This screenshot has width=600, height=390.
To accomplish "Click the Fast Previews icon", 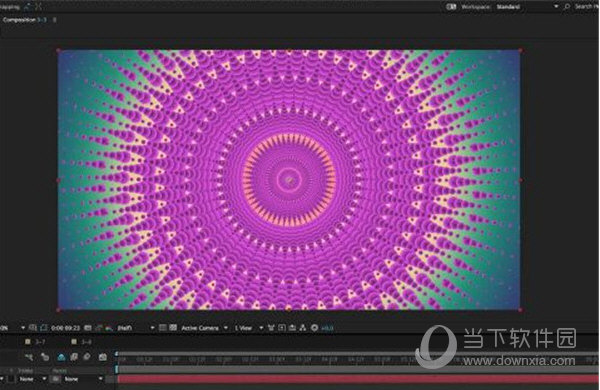I will pyautogui.click(x=282, y=328).
